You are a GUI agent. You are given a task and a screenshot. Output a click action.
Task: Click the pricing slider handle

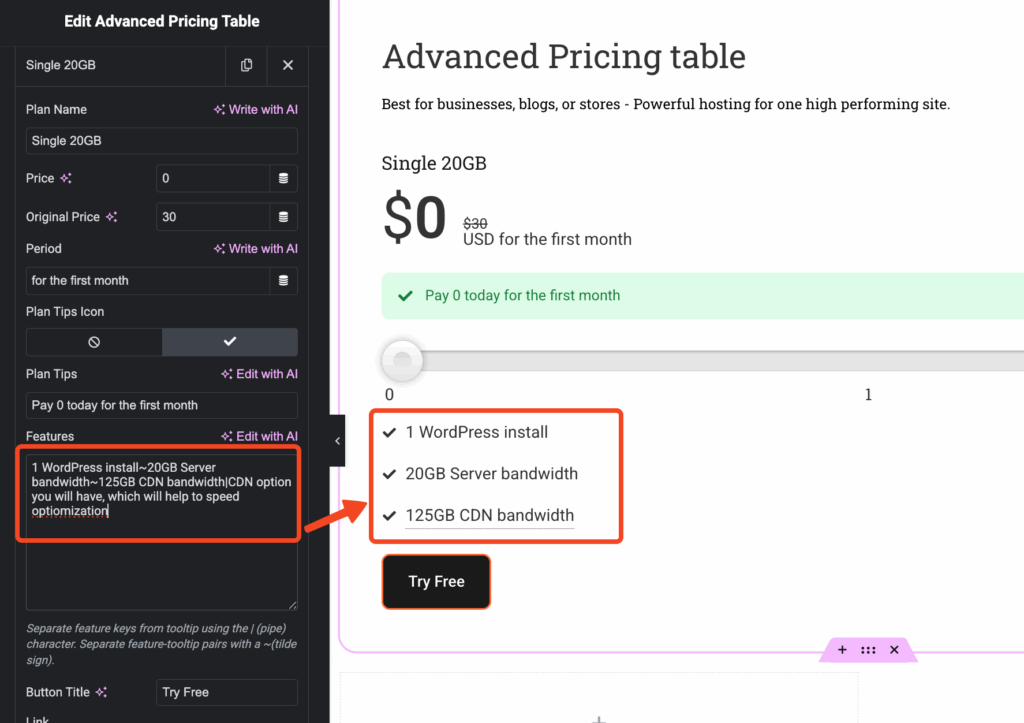click(x=402, y=360)
